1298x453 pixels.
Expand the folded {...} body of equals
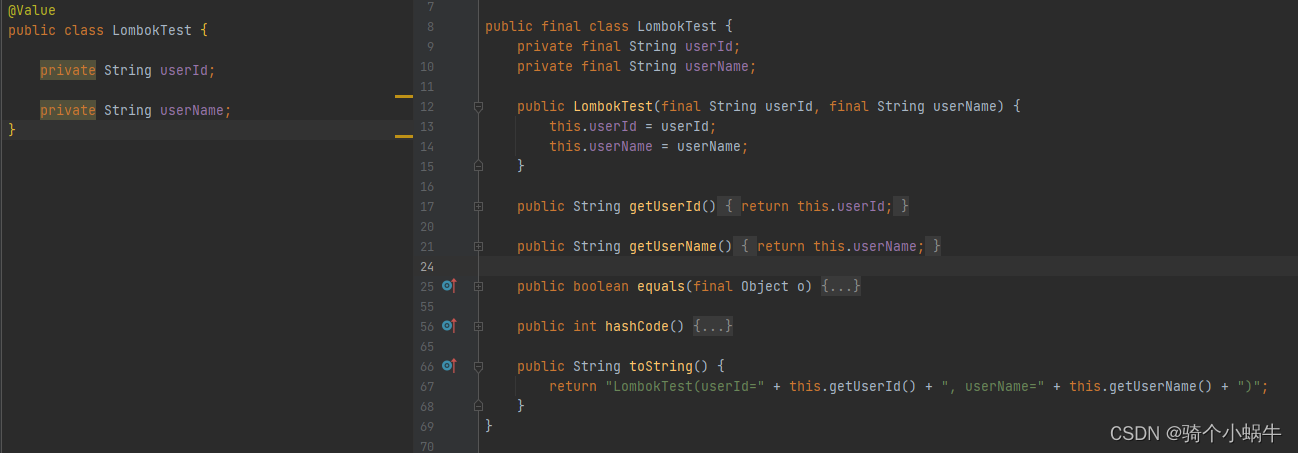point(841,286)
